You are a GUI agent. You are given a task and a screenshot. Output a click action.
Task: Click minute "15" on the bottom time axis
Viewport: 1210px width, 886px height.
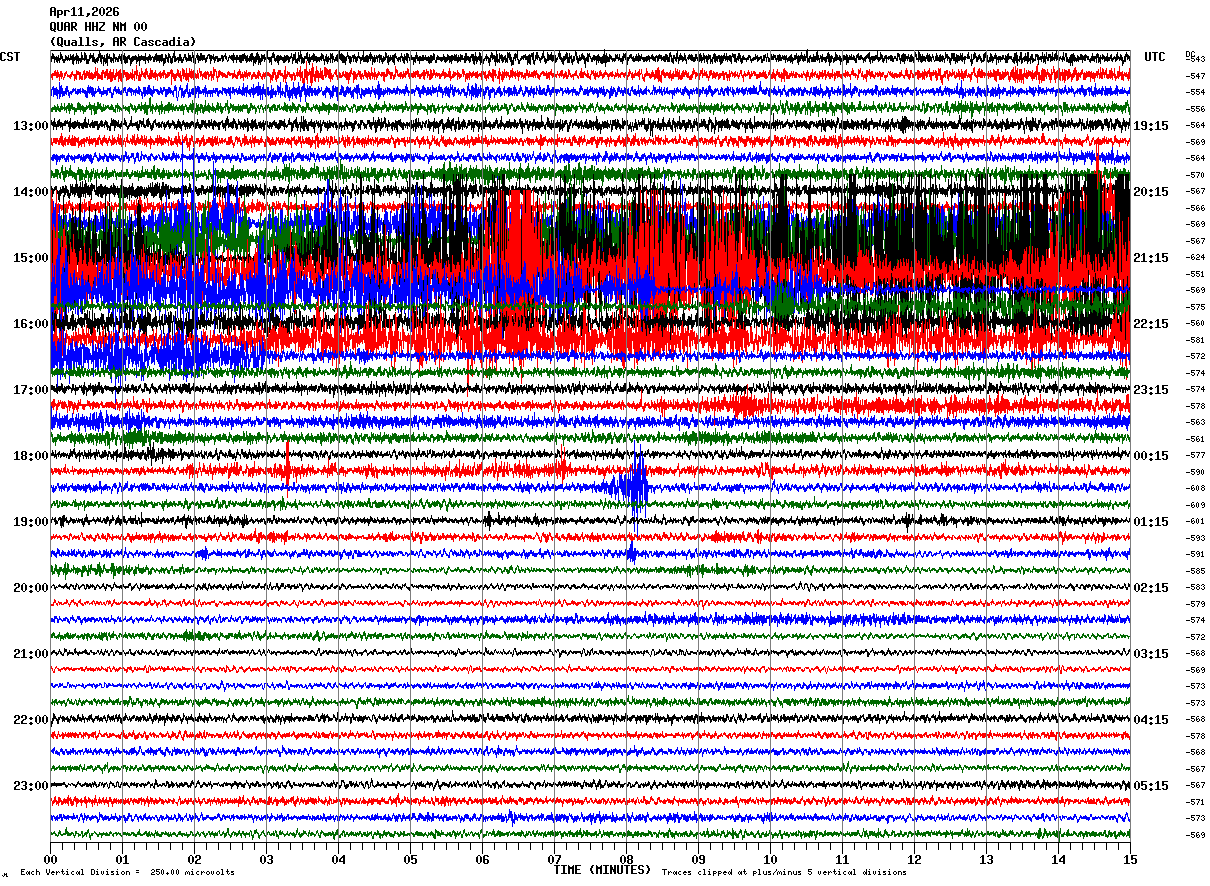tap(1130, 859)
